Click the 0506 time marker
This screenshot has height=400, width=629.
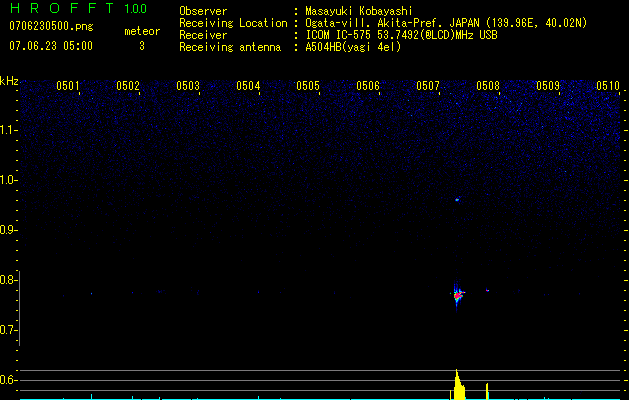[368, 86]
